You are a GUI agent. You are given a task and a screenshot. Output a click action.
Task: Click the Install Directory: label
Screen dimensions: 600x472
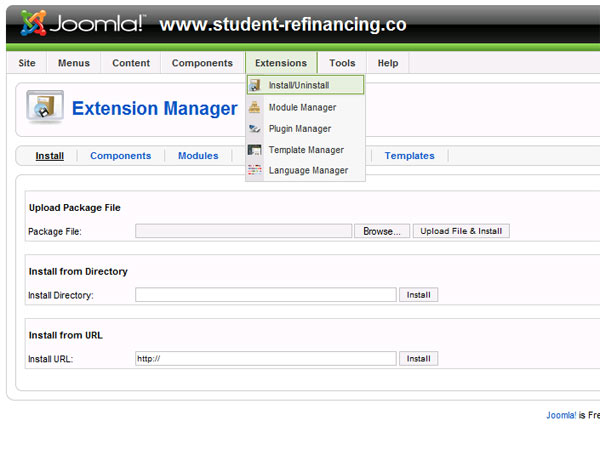tap(61, 296)
